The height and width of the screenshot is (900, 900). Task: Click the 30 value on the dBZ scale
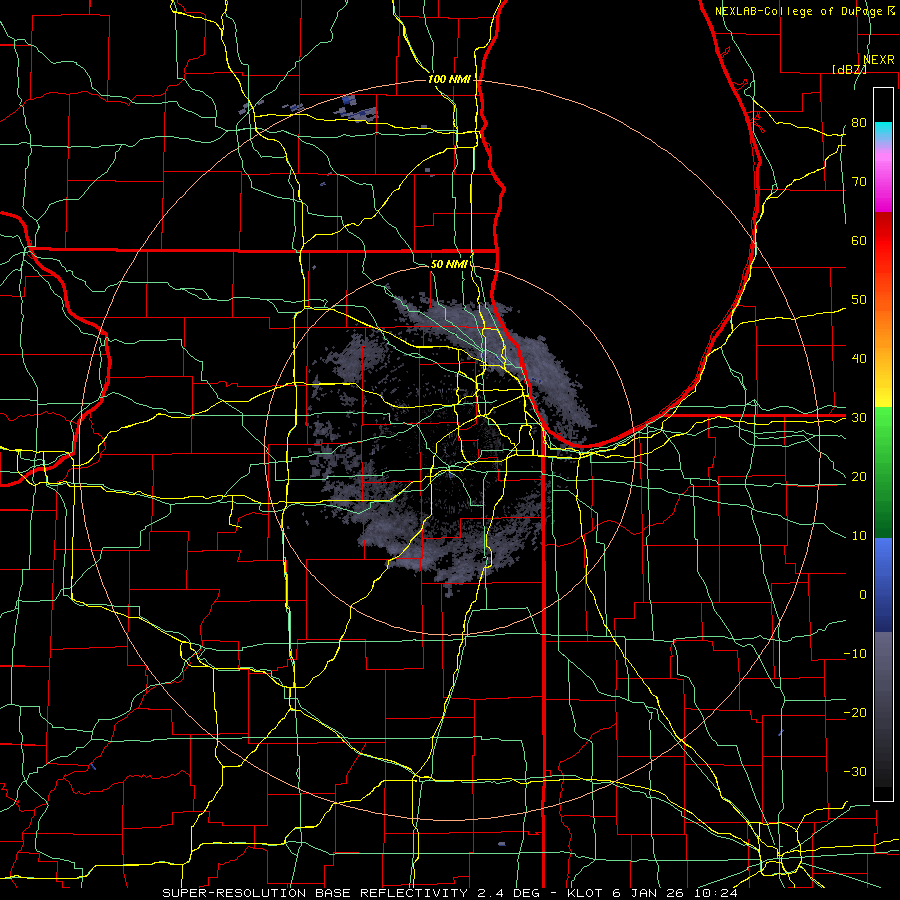click(x=859, y=418)
